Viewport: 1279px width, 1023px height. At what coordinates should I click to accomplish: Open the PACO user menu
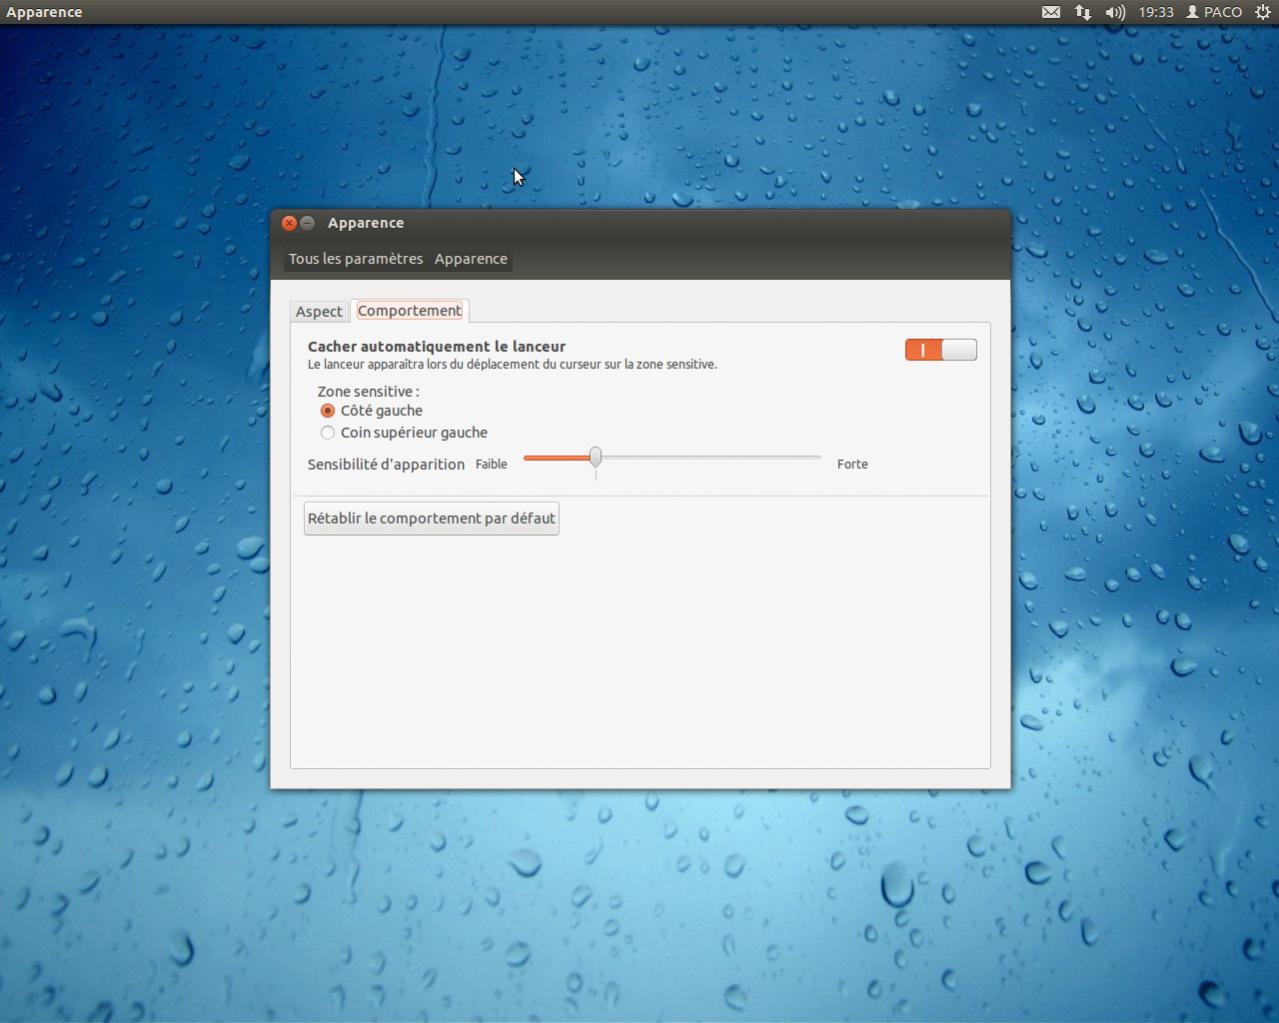point(1214,12)
